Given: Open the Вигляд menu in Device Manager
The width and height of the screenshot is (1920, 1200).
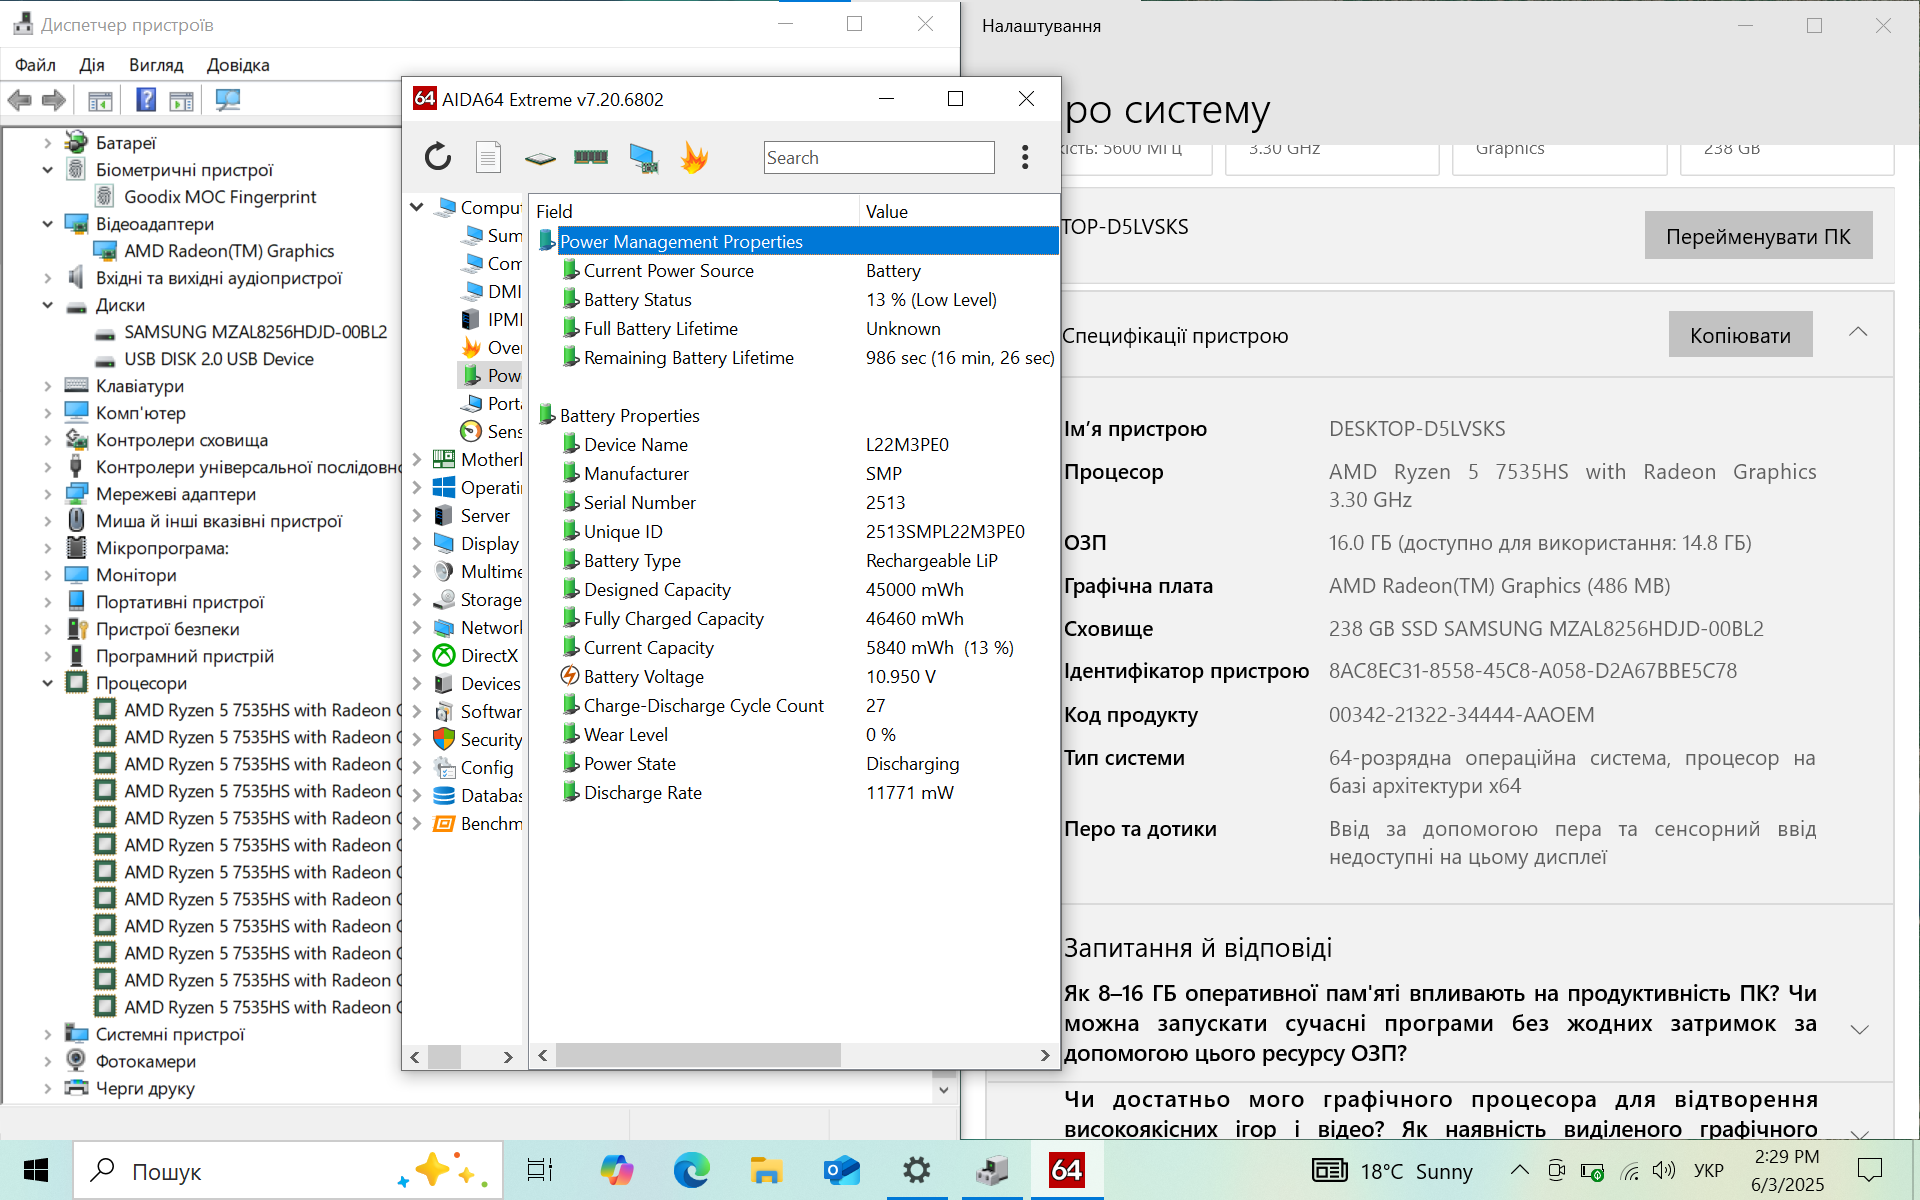Looking at the screenshot, I should (x=156, y=65).
